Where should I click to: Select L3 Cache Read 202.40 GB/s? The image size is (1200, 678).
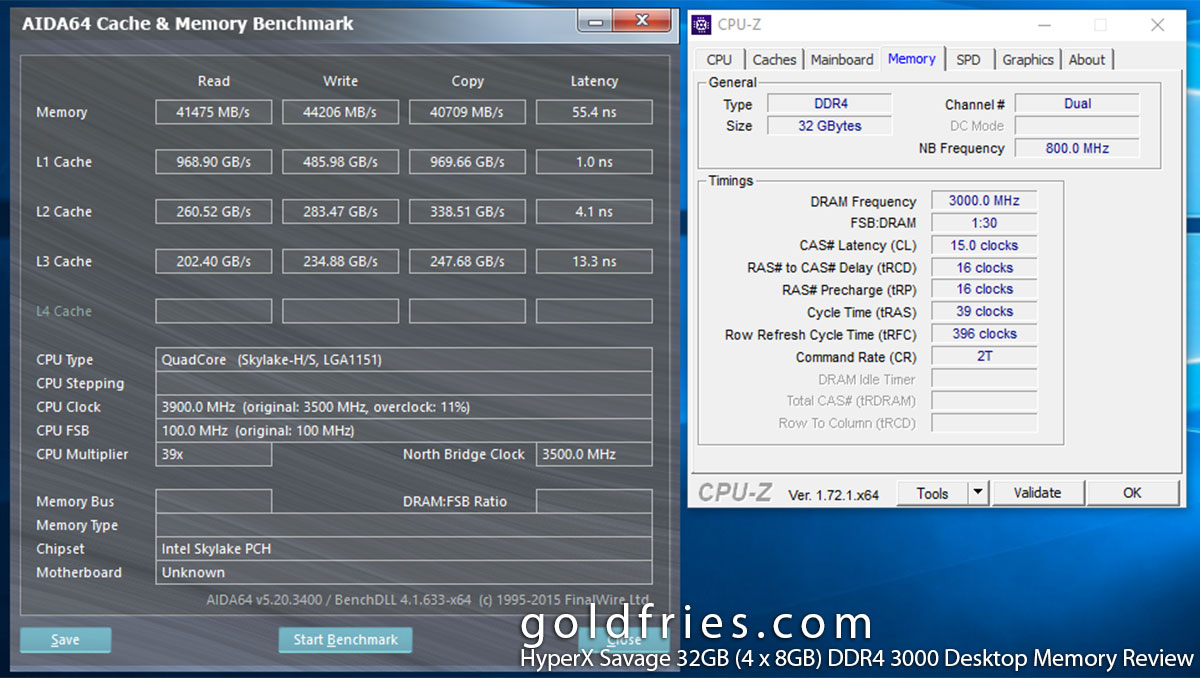213,262
